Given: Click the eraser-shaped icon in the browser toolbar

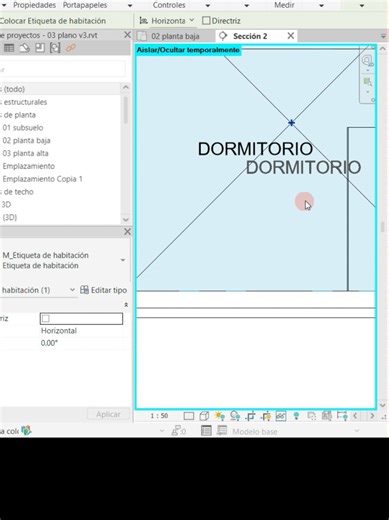Looking at the screenshot, I should (x=24, y=48).
